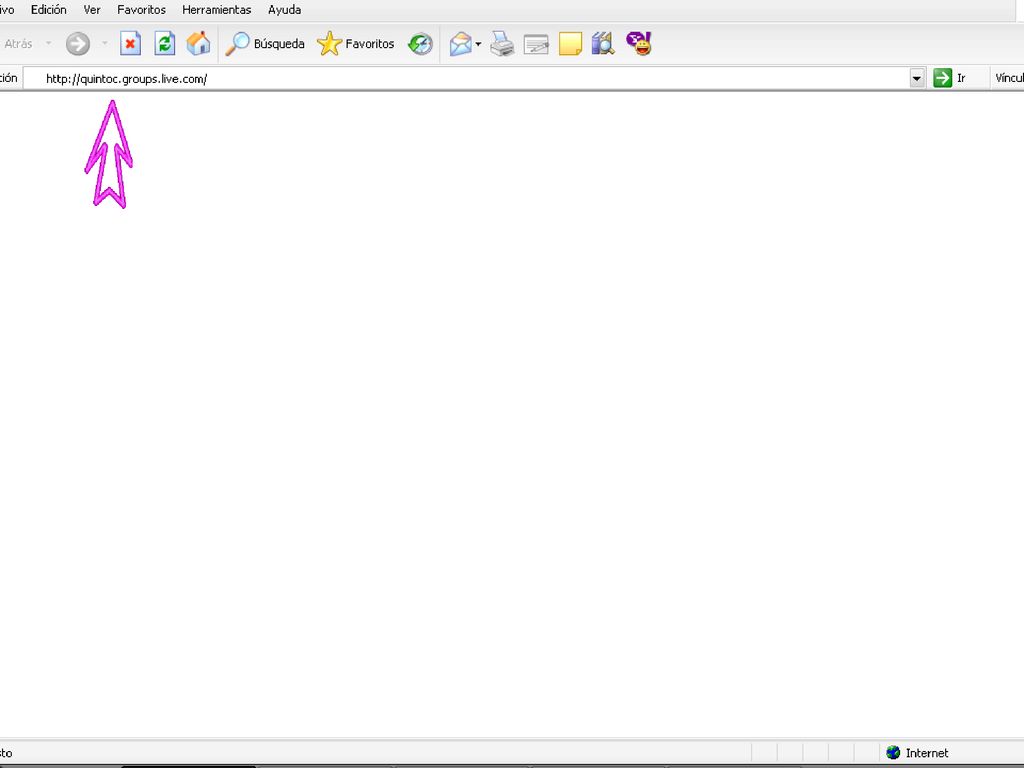Open the Favoritos star toolbar button

click(x=356, y=44)
